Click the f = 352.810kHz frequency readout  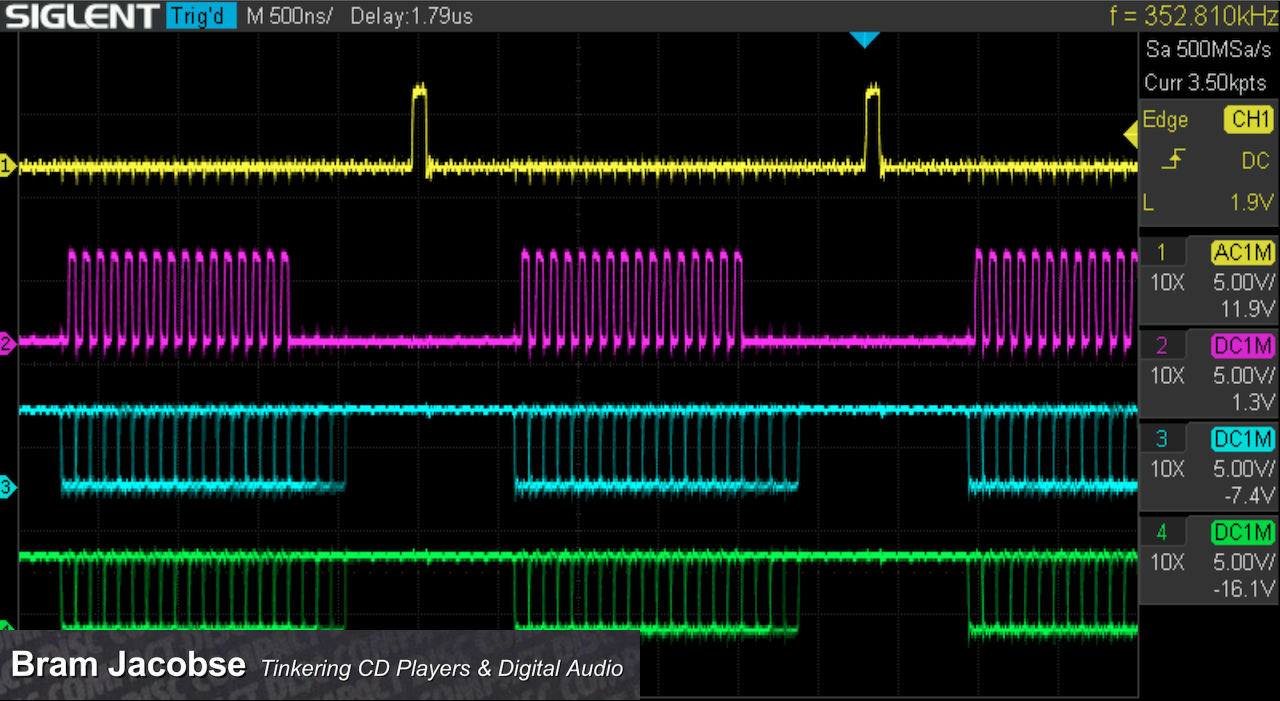(x=1189, y=16)
